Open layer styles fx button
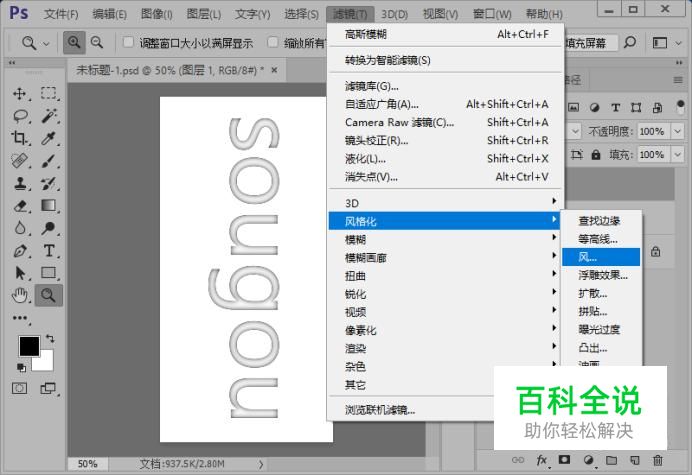This screenshot has width=692, height=475. tap(542, 460)
